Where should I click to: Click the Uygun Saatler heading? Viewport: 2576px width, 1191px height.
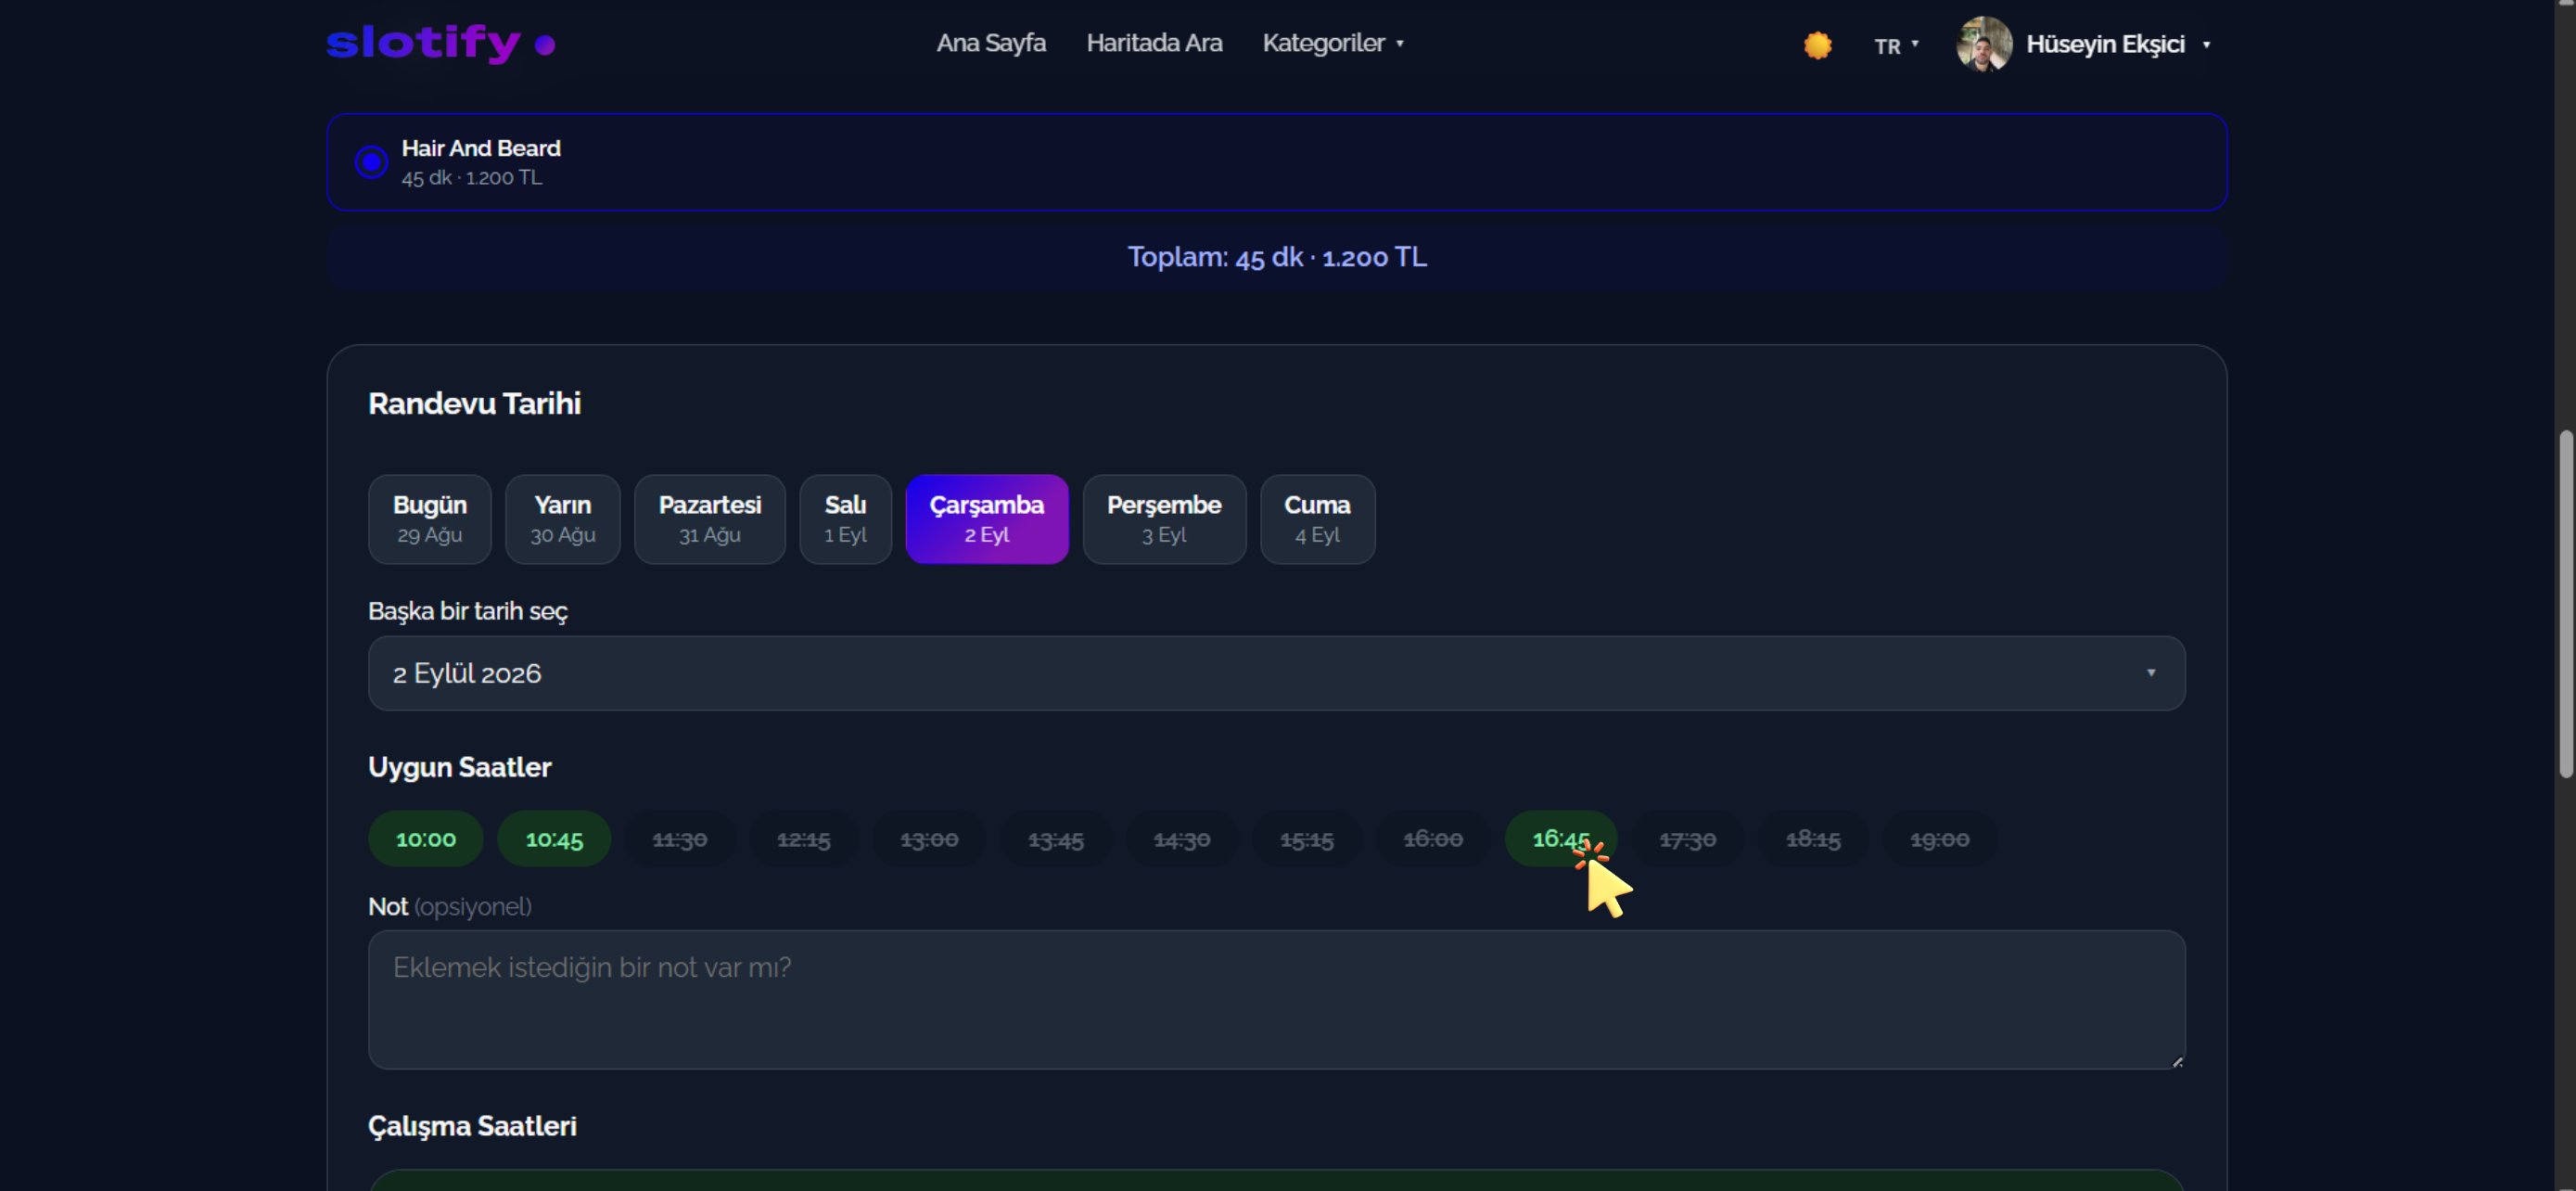pyautogui.click(x=459, y=767)
